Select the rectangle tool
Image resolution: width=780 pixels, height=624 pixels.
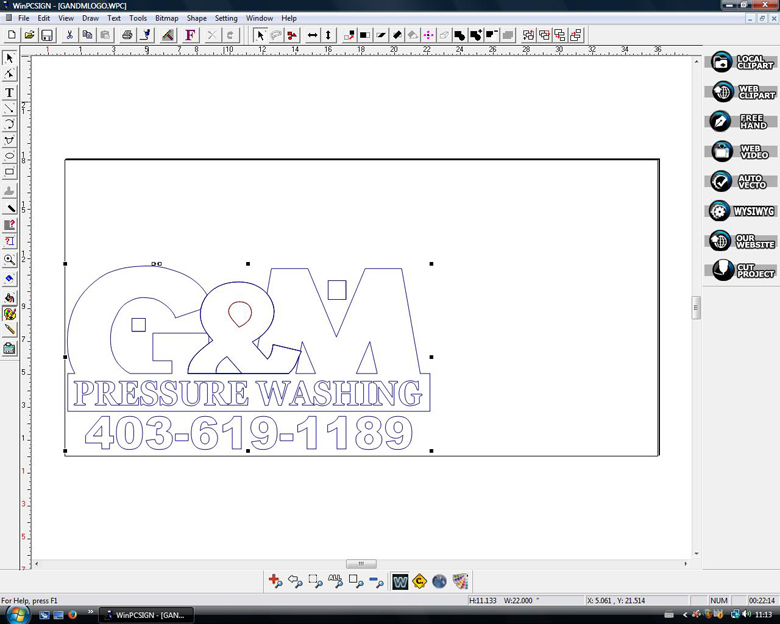(9, 172)
